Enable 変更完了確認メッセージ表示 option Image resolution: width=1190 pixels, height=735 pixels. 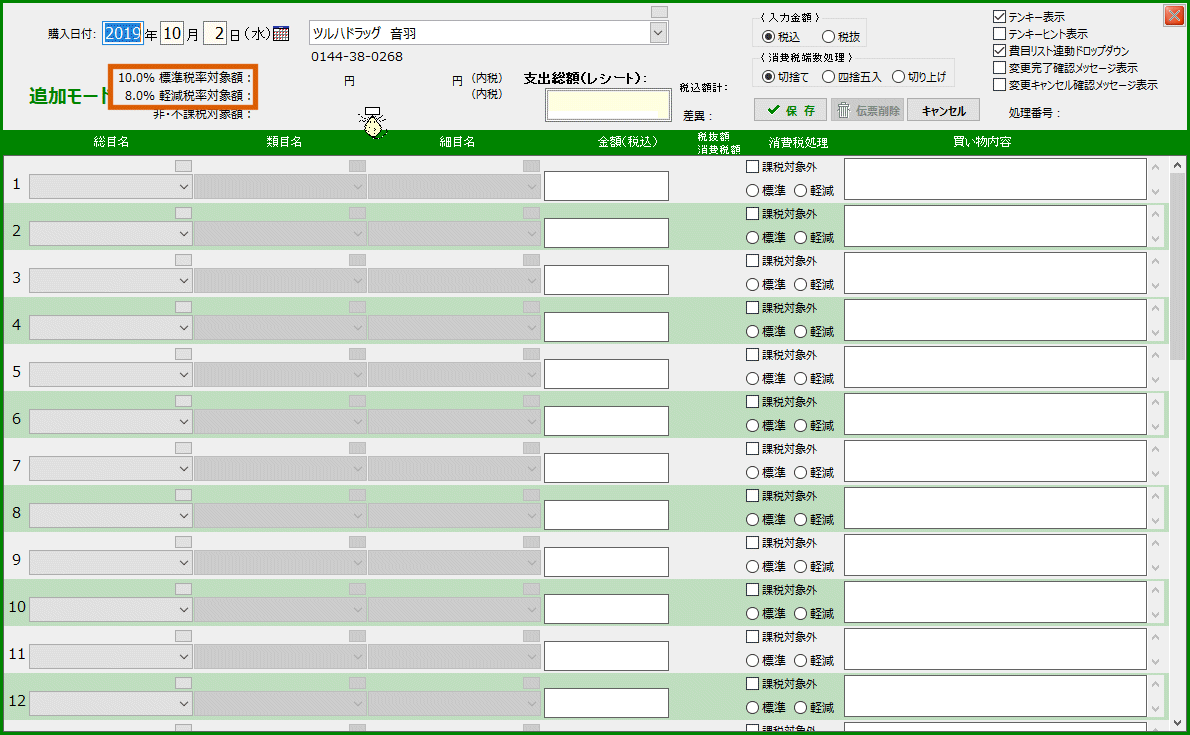click(x=997, y=66)
